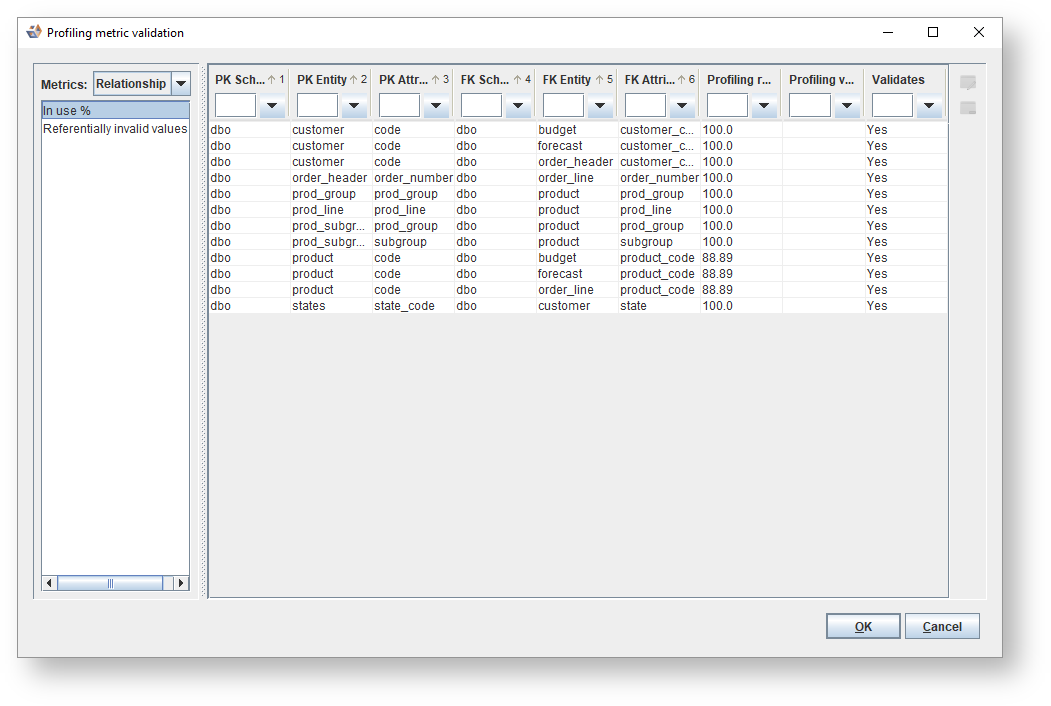This screenshot has width=1051, height=706.
Task: Select the 'order_header' FK Entity cell
Action: (577, 162)
